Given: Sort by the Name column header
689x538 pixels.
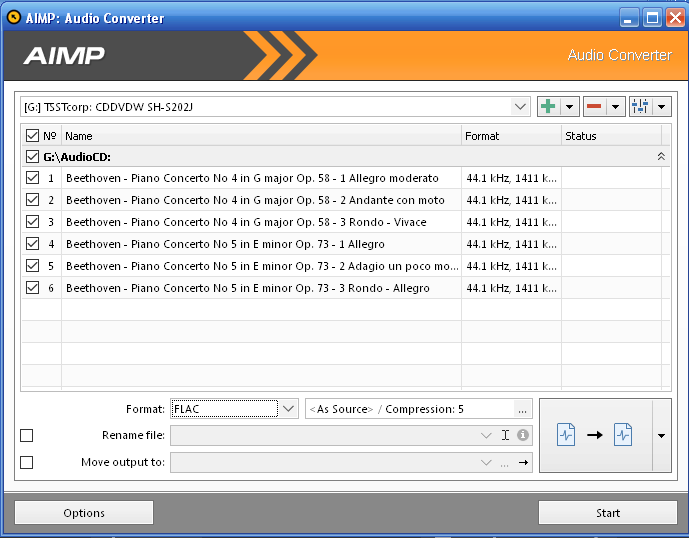Looking at the screenshot, I should tap(261, 136).
